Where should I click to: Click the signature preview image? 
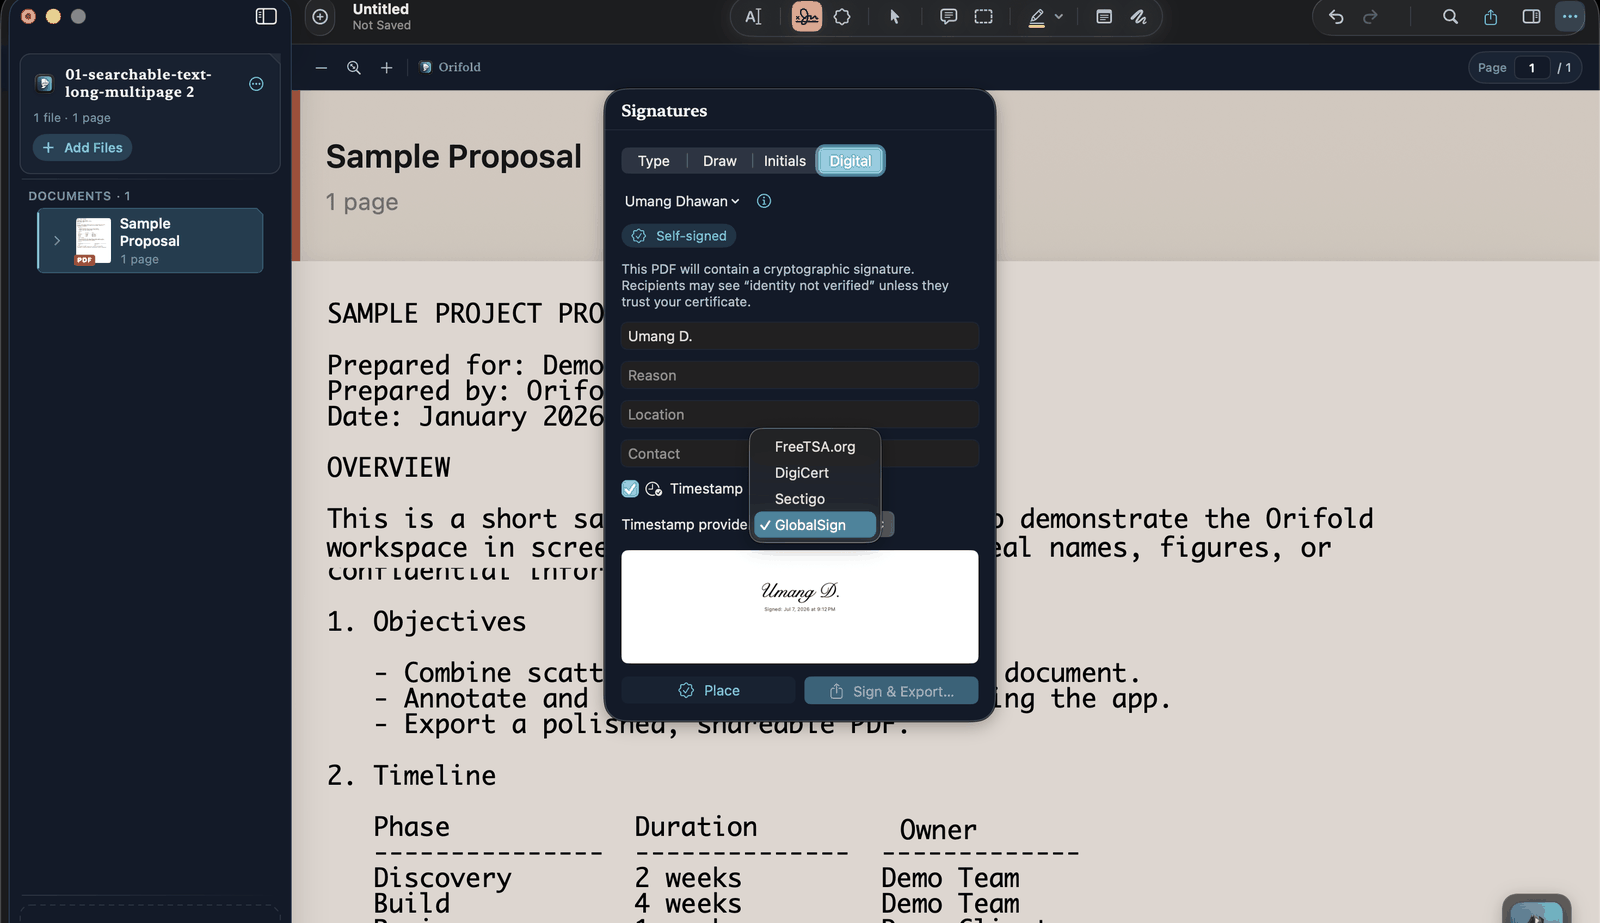[x=800, y=607]
